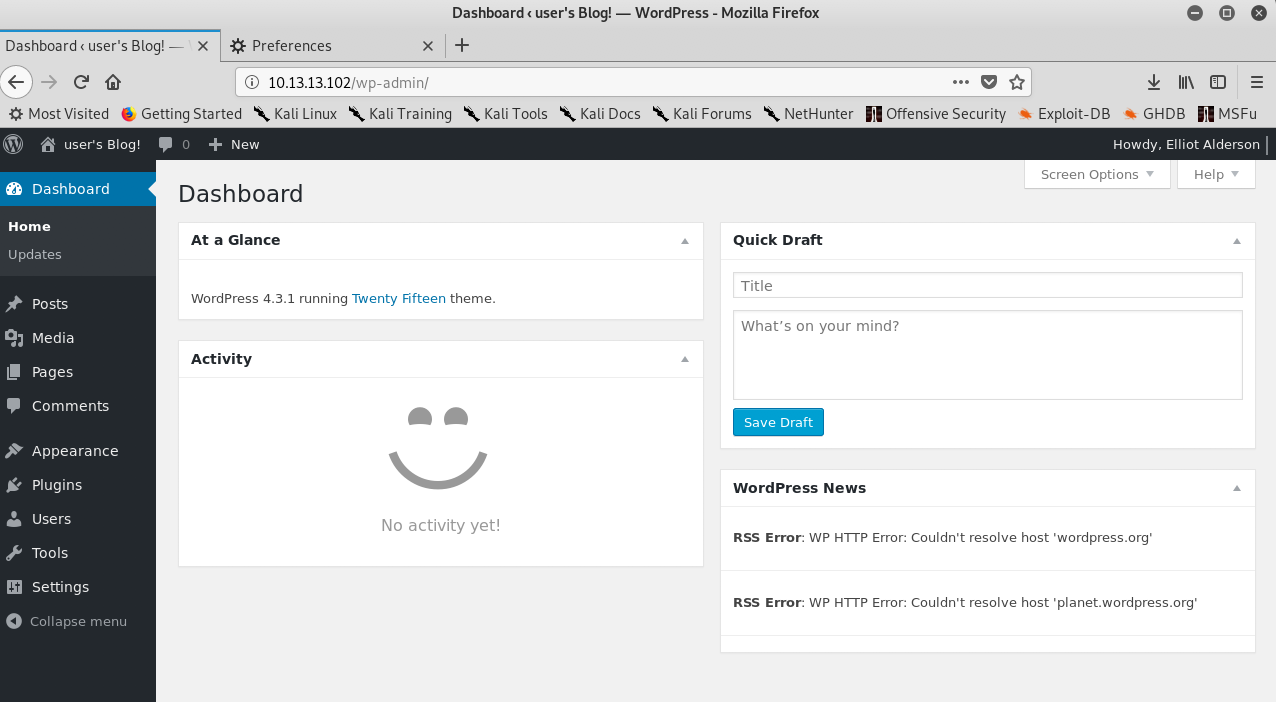1276x702 pixels.
Task: Expand the Screen Options panel
Action: click(x=1097, y=174)
